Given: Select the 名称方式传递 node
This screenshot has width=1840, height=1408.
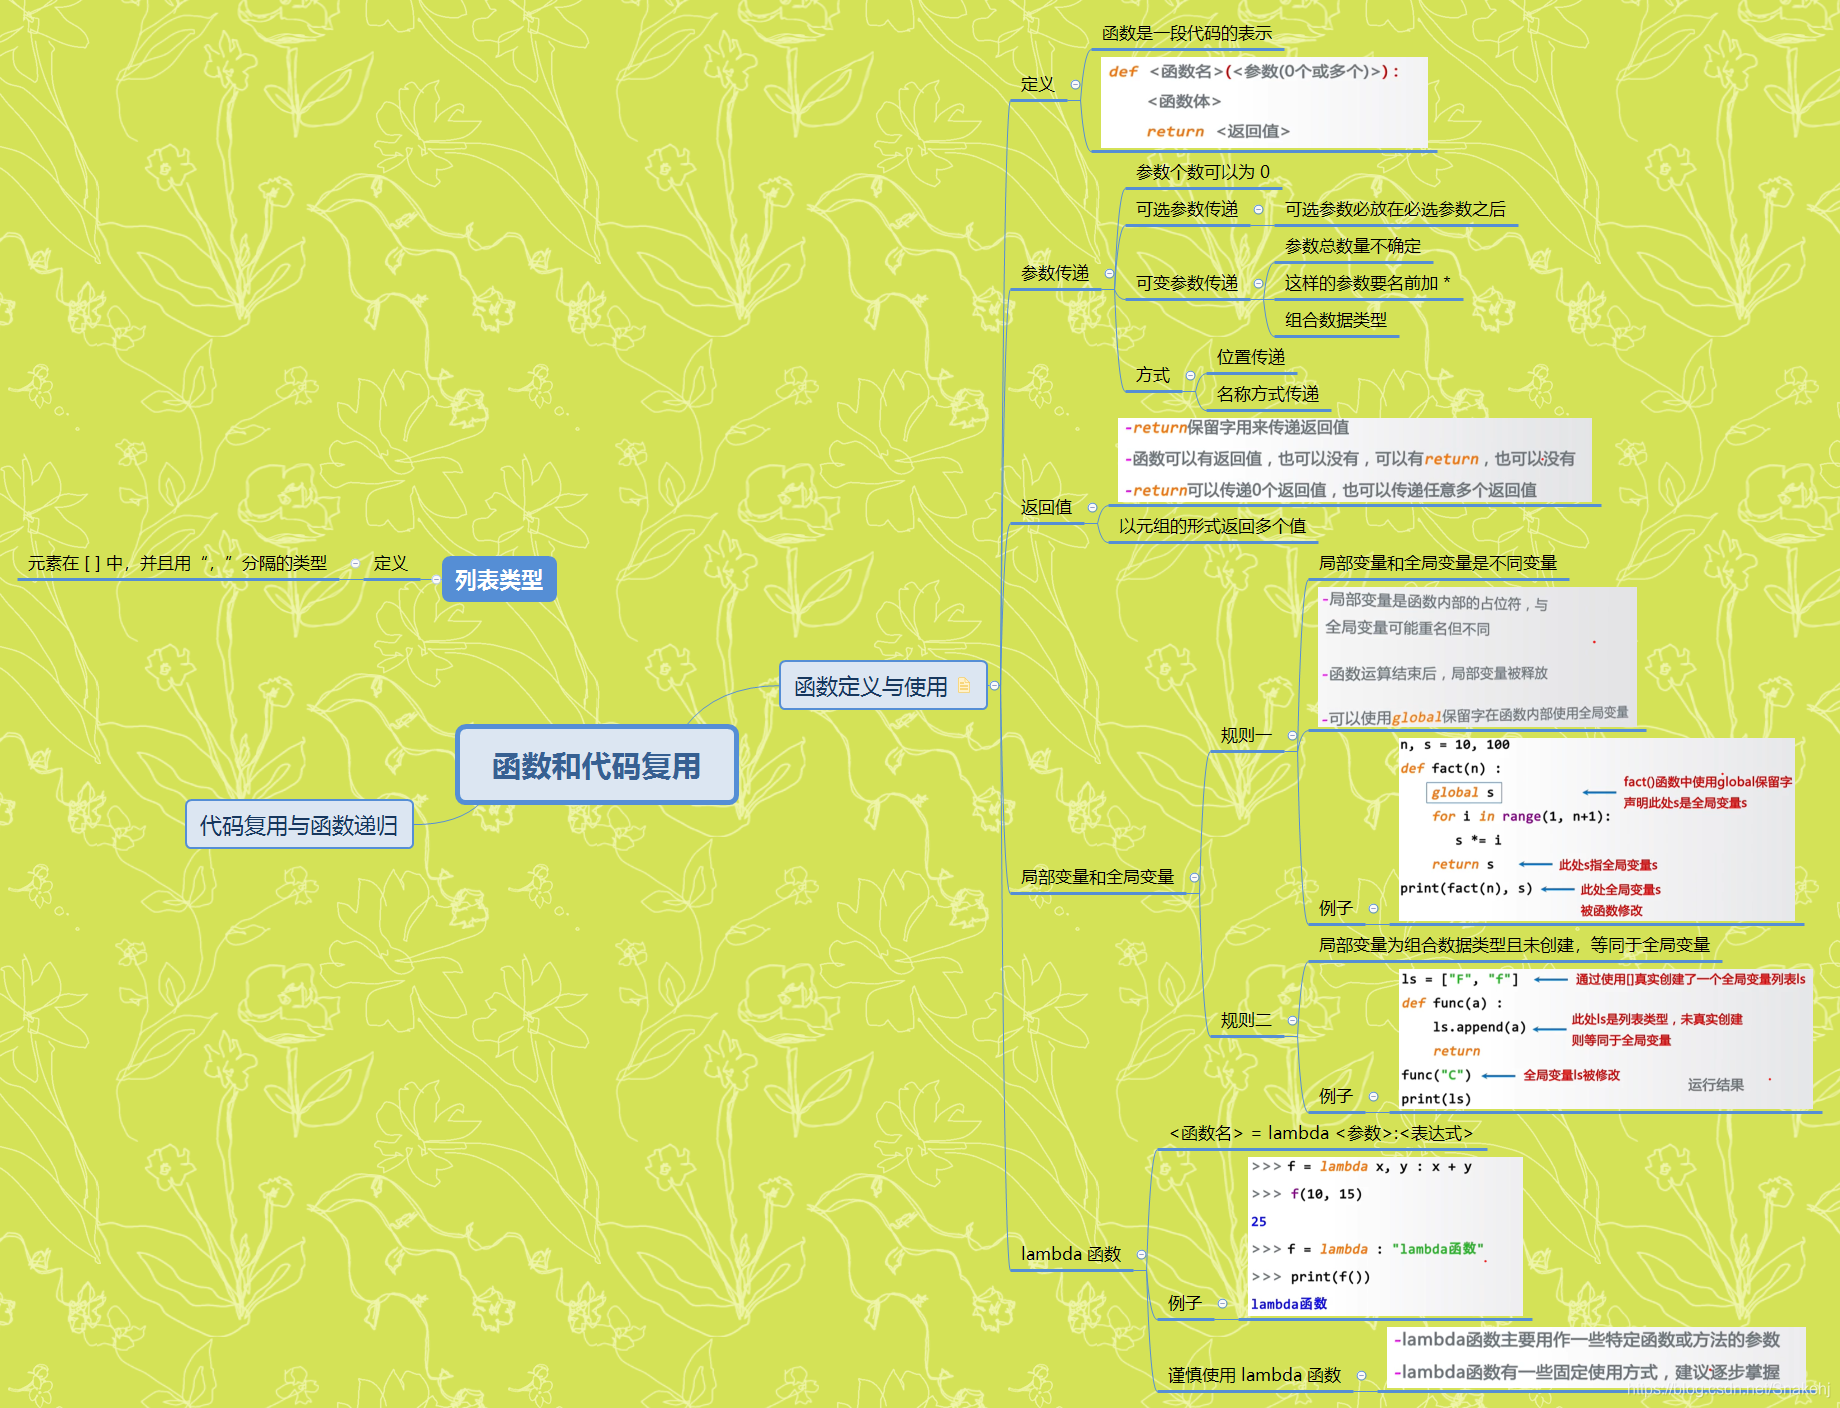Looking at the screenshot, I should click(1268, 394).
